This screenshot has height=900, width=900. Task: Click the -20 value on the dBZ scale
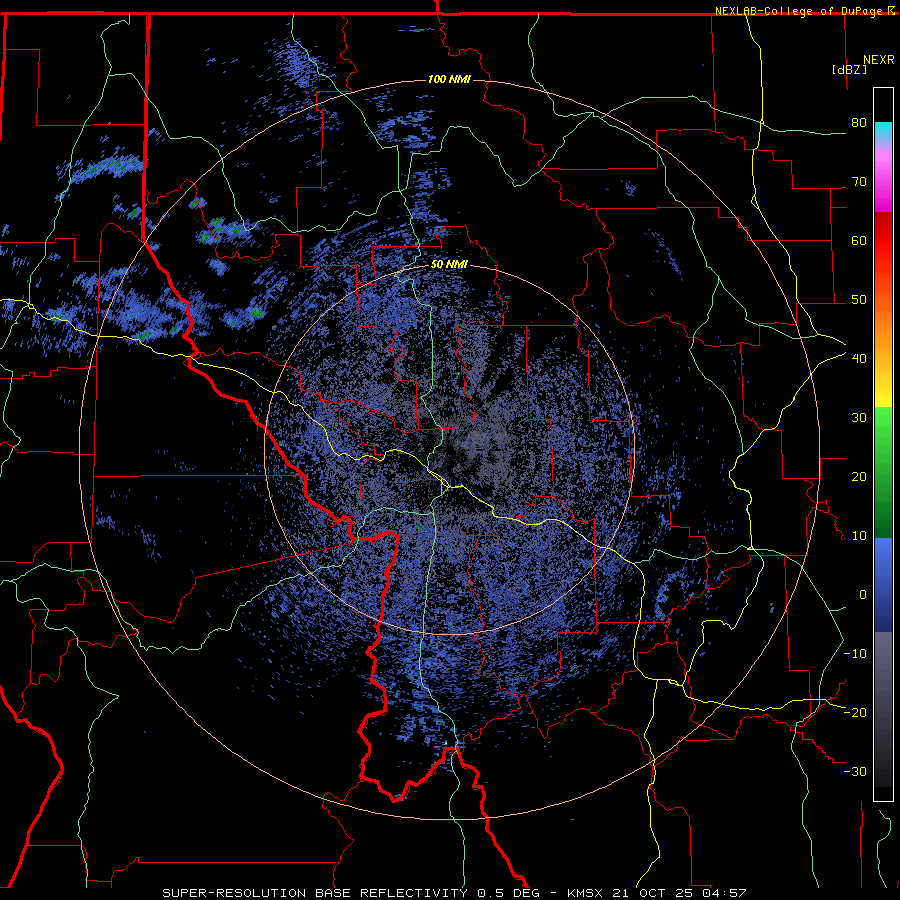tap(855, 712)
